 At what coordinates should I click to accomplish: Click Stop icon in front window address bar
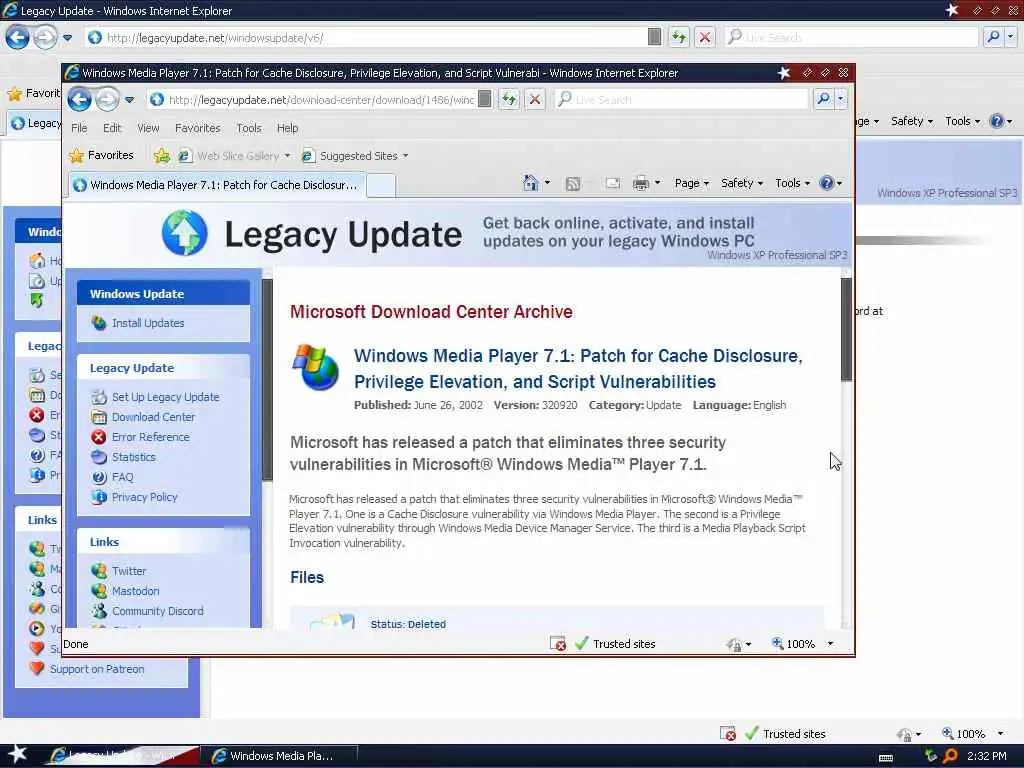(535, 99)
